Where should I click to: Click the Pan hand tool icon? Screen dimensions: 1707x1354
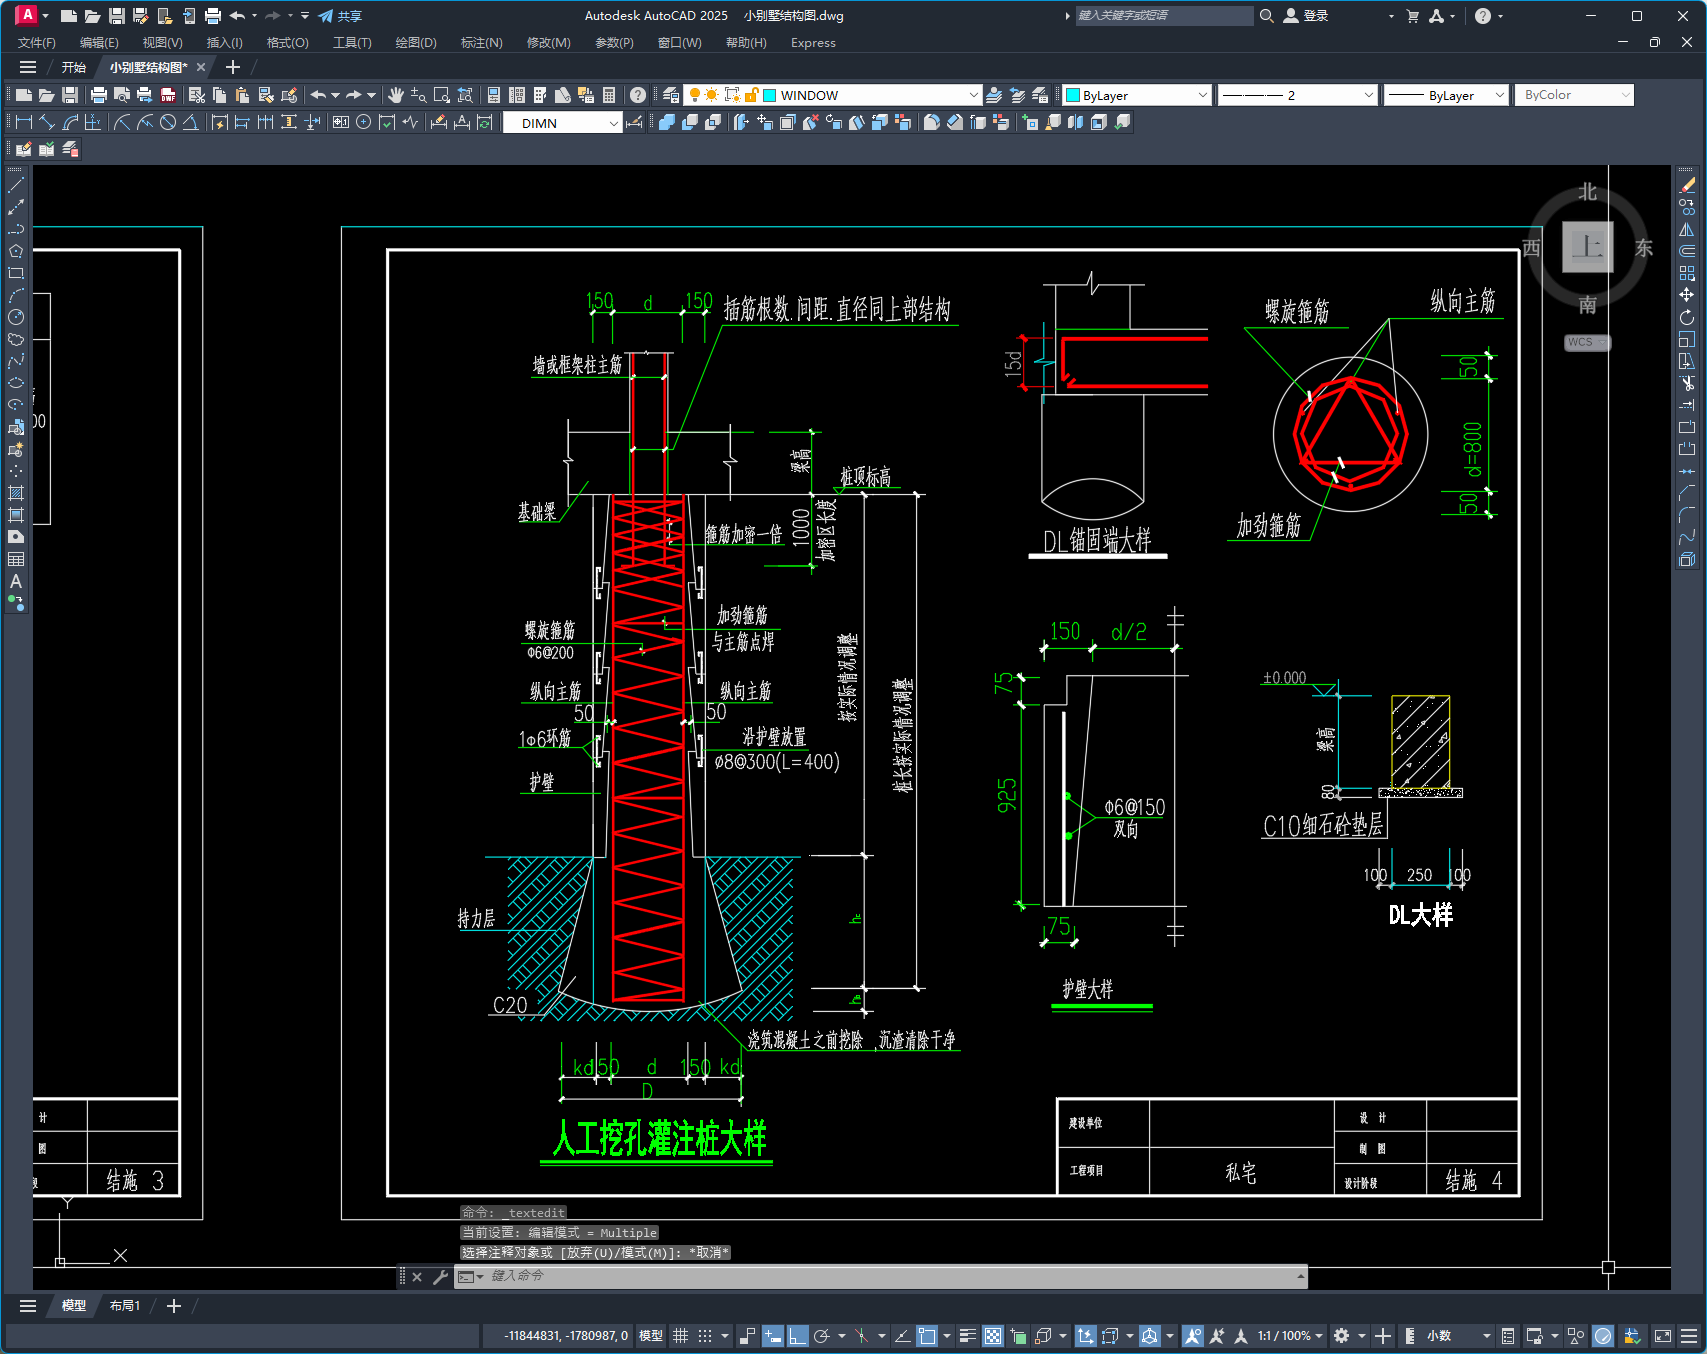pos(396,95)
